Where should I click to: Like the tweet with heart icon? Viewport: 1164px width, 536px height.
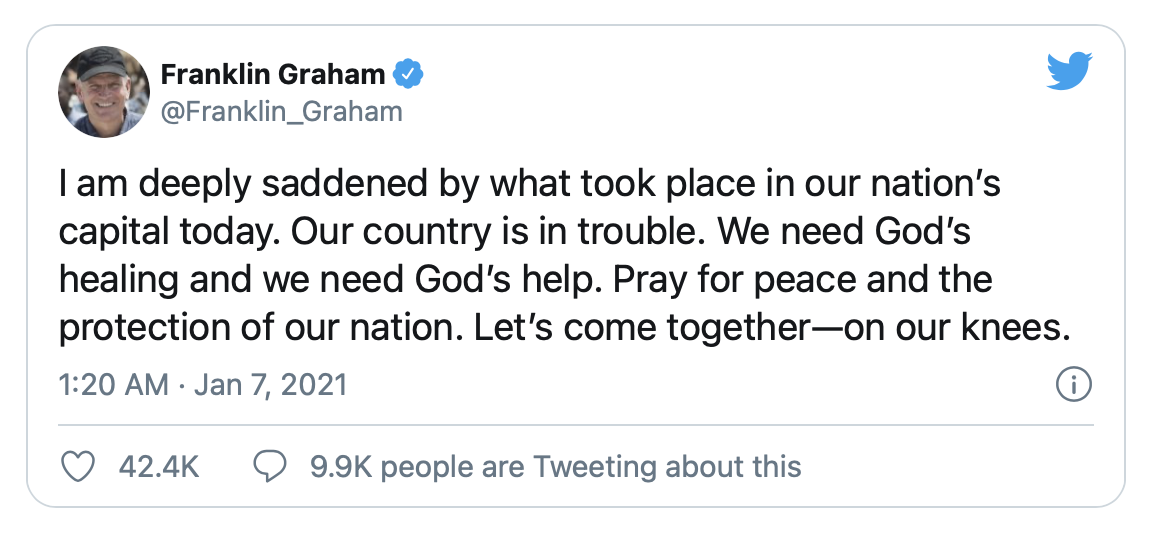[x=78, y=466]
